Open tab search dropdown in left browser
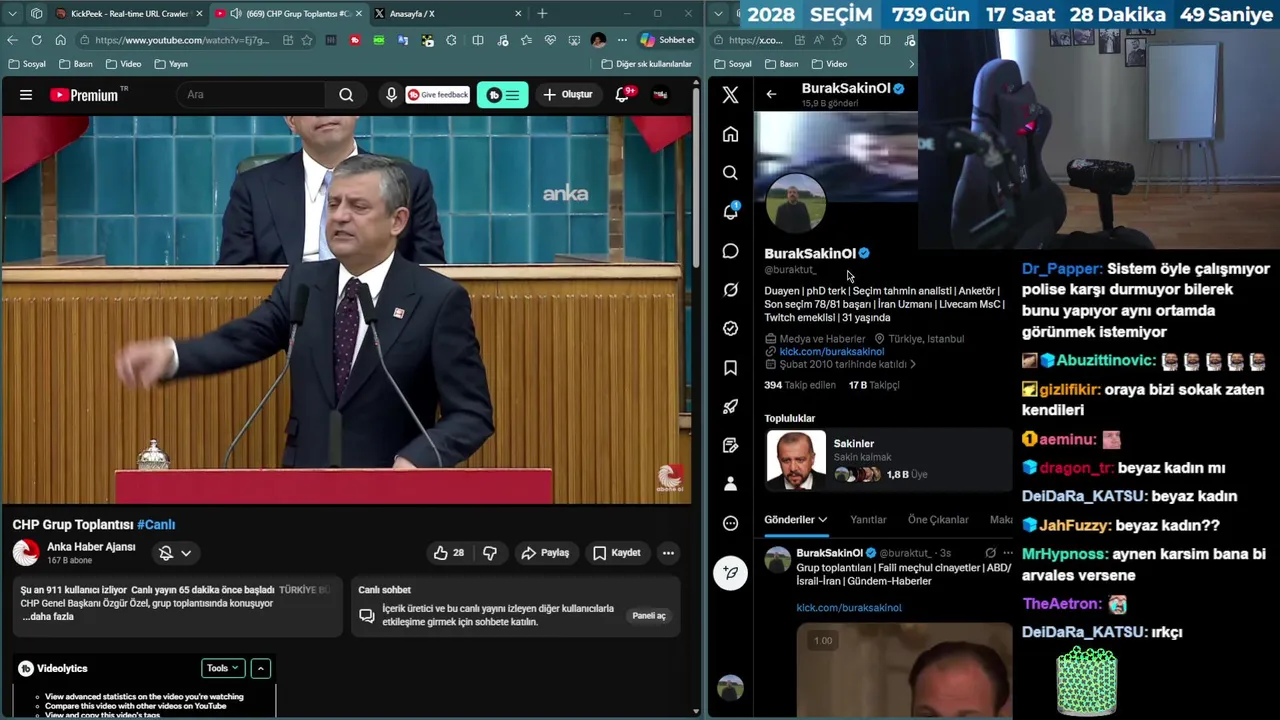 coord(12,14)
